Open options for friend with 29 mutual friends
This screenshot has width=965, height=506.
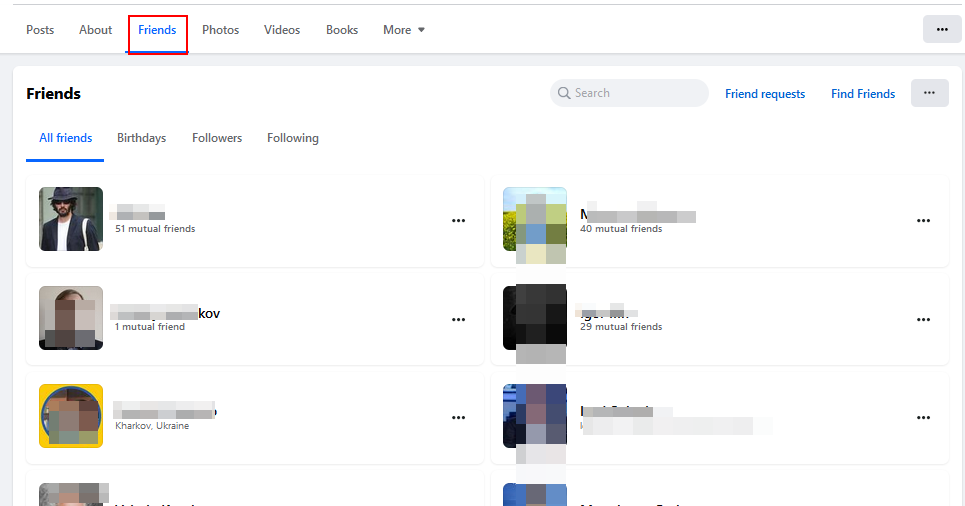923,319
